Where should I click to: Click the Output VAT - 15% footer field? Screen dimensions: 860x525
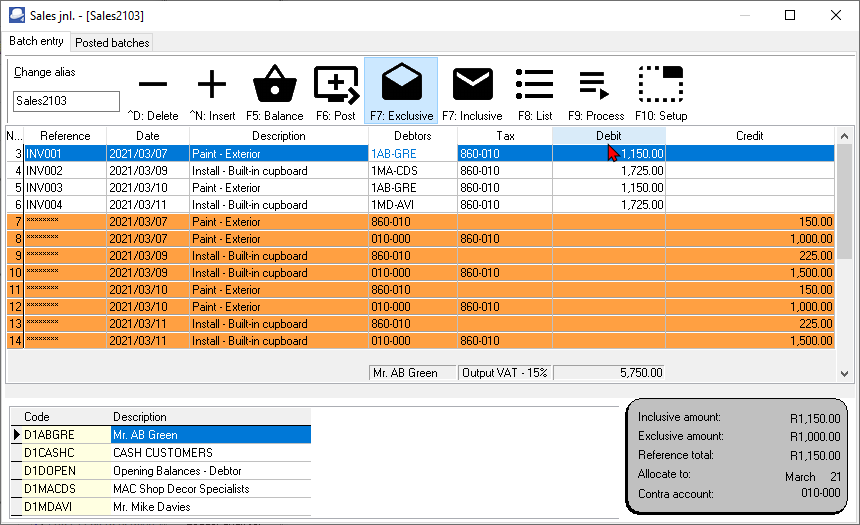pyautogui.click(x=505, y=373)
